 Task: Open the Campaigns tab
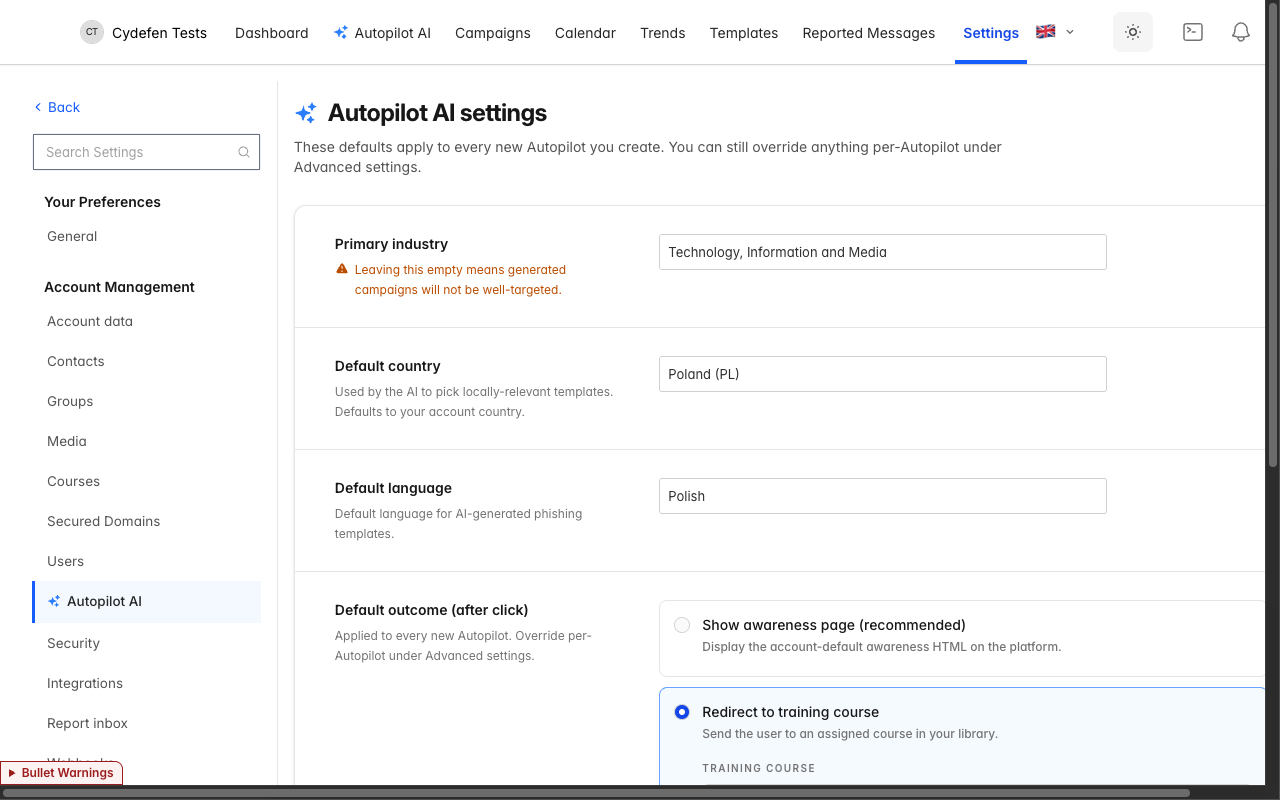(x=492, y=33)
